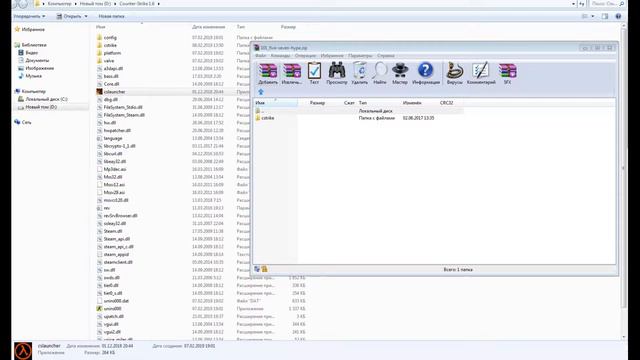
Task: Open the Explorer view options dropdown
Action: 593,16
